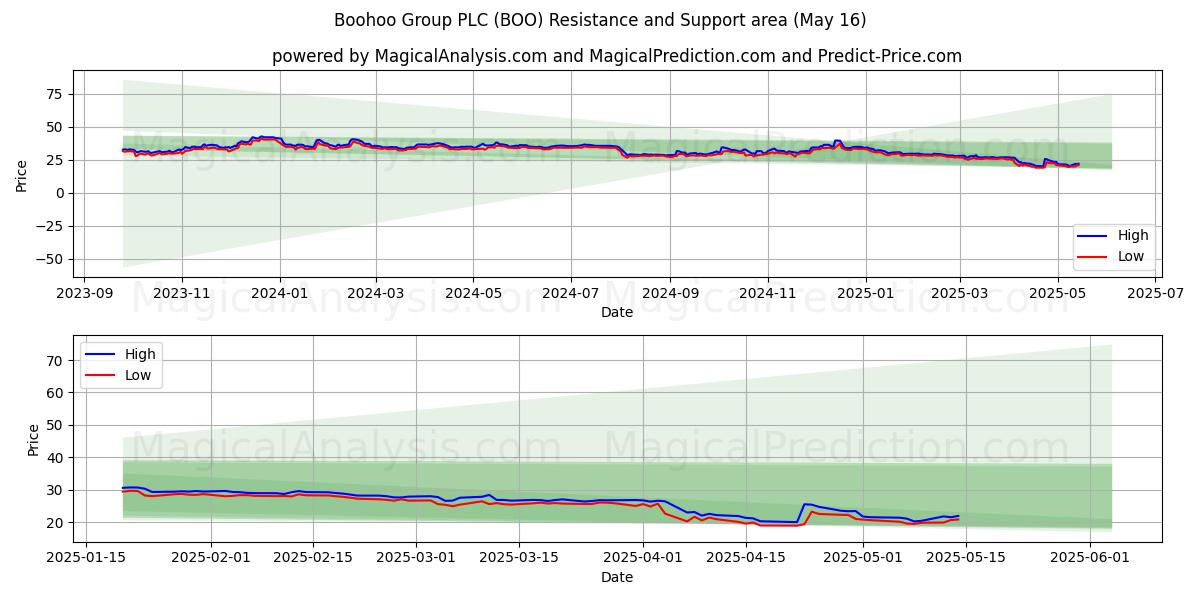Click the '2025-05-15' tick label
The width and height of the screenshot is (1200, 600).
(x=966, y=558)
